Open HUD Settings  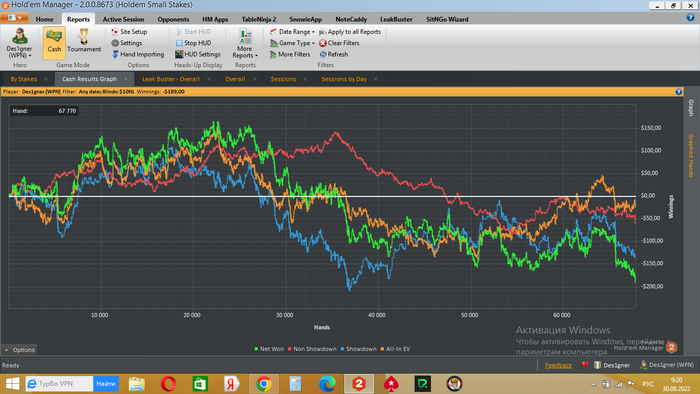[x=198, y=54]
